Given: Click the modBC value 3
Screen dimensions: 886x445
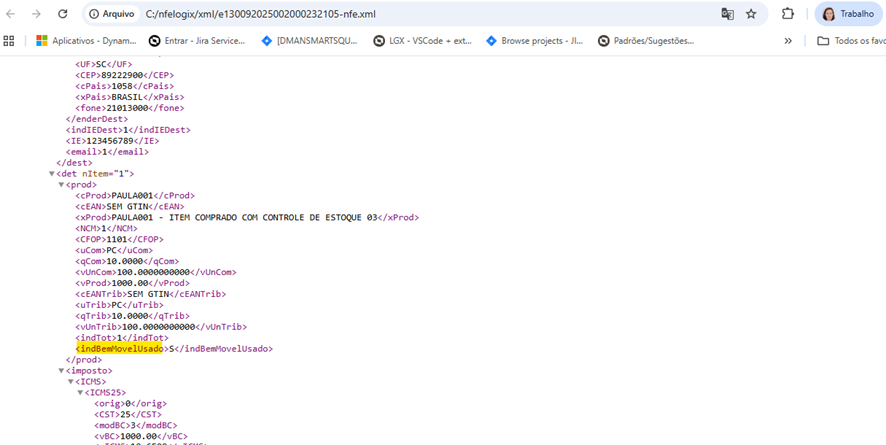Looking at the screenshot, I should (x=133, y=426).
